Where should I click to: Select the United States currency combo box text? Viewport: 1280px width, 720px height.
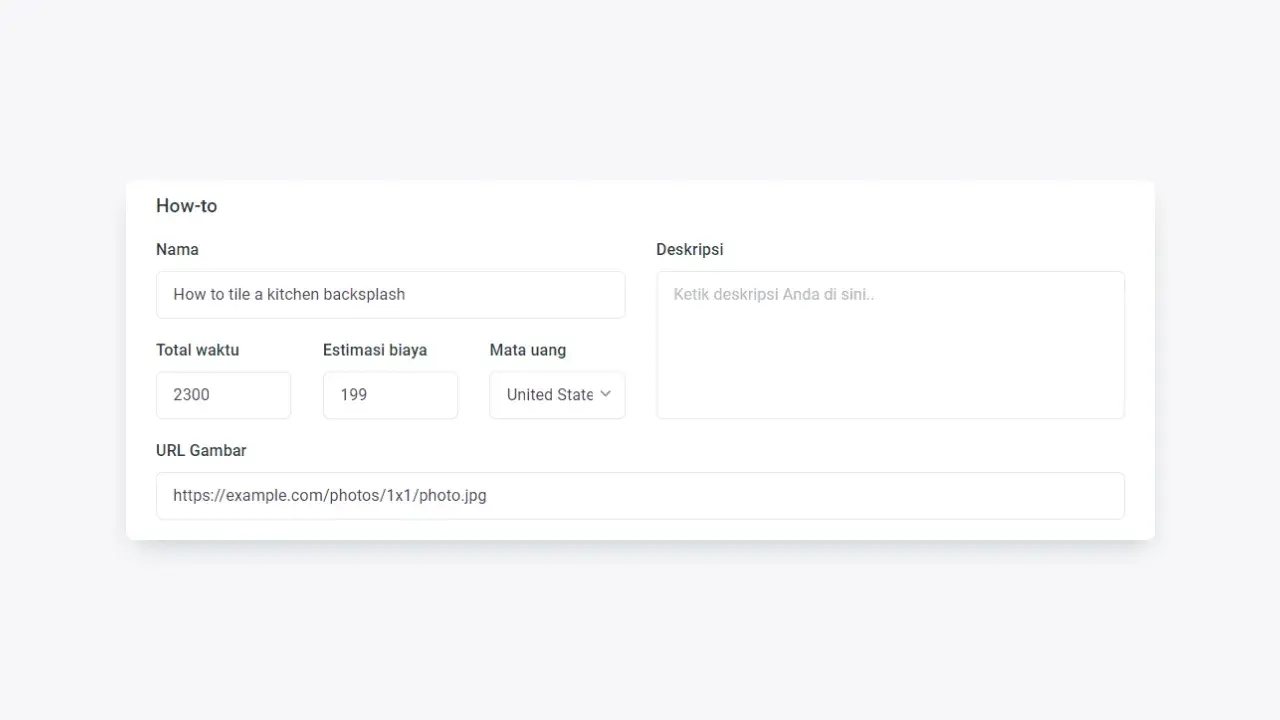[549, 395]
